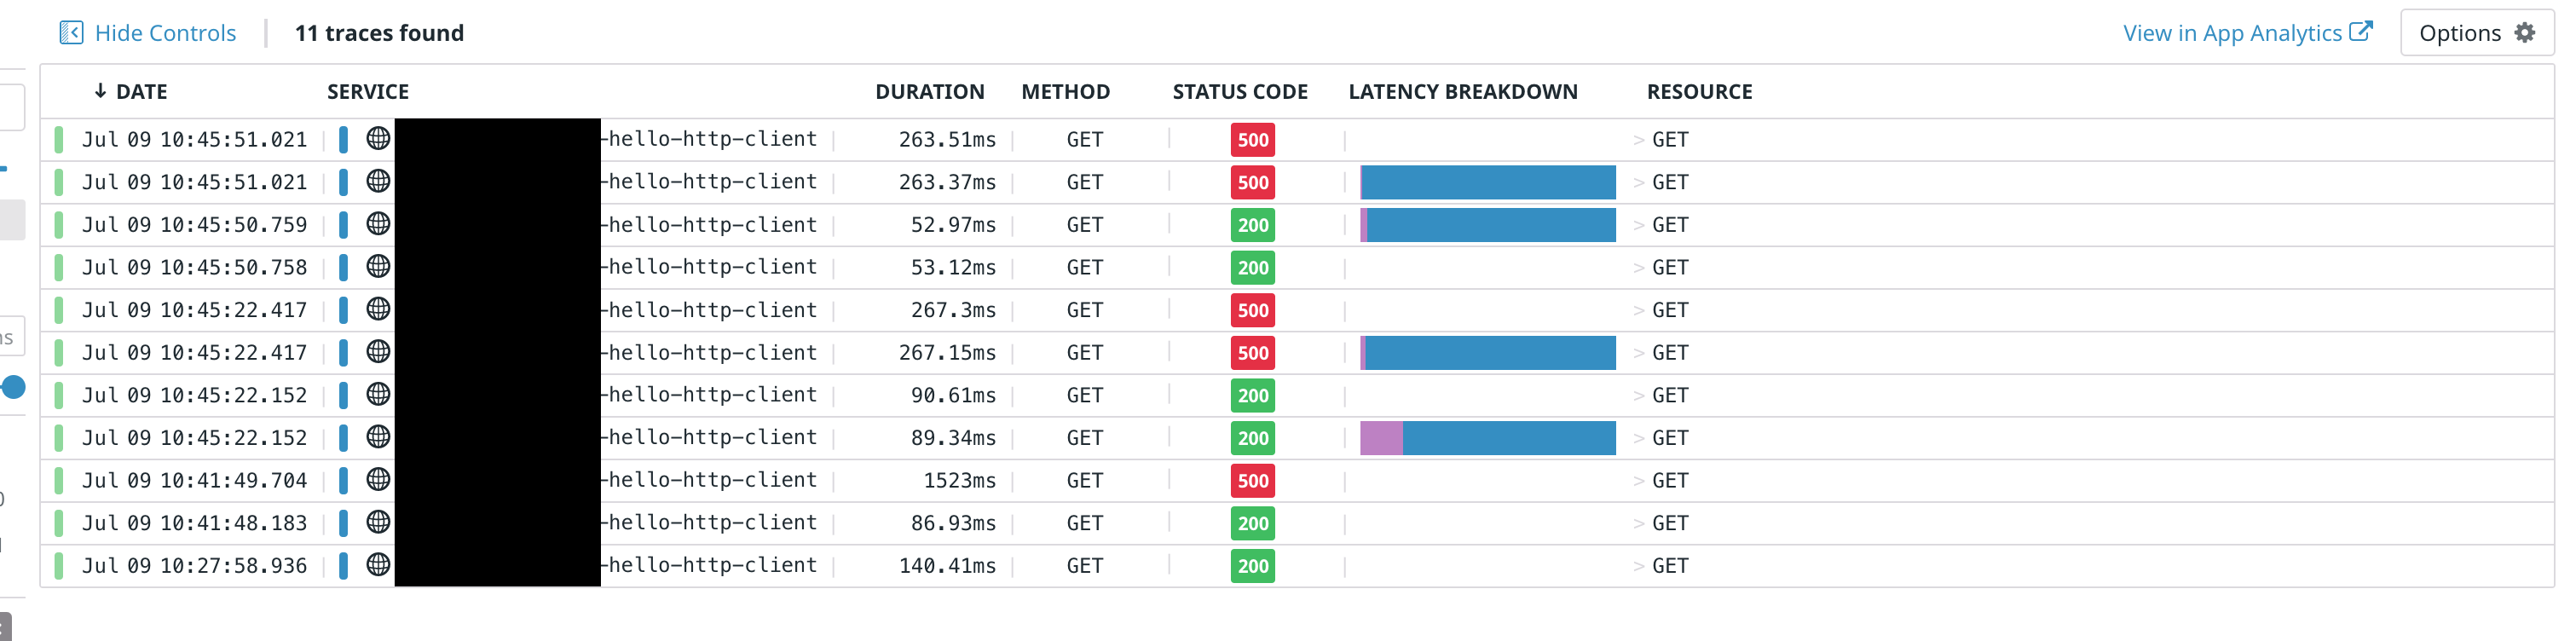Click the latency breakdown bar of the 89.34ms trace
The width and height of the screenshot is (2576, 641).
pyautogui.click(x=1487, y=437)
